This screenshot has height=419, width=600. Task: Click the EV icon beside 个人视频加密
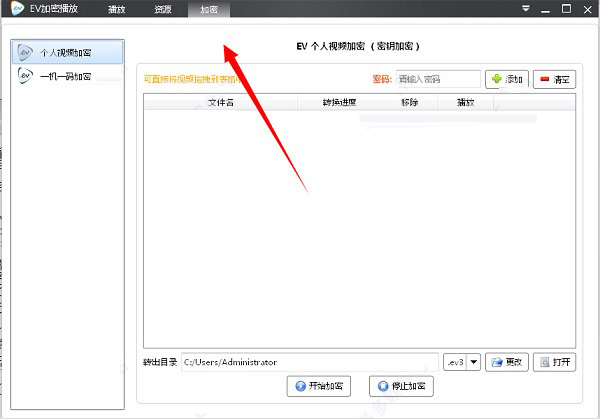click(25, 52)
